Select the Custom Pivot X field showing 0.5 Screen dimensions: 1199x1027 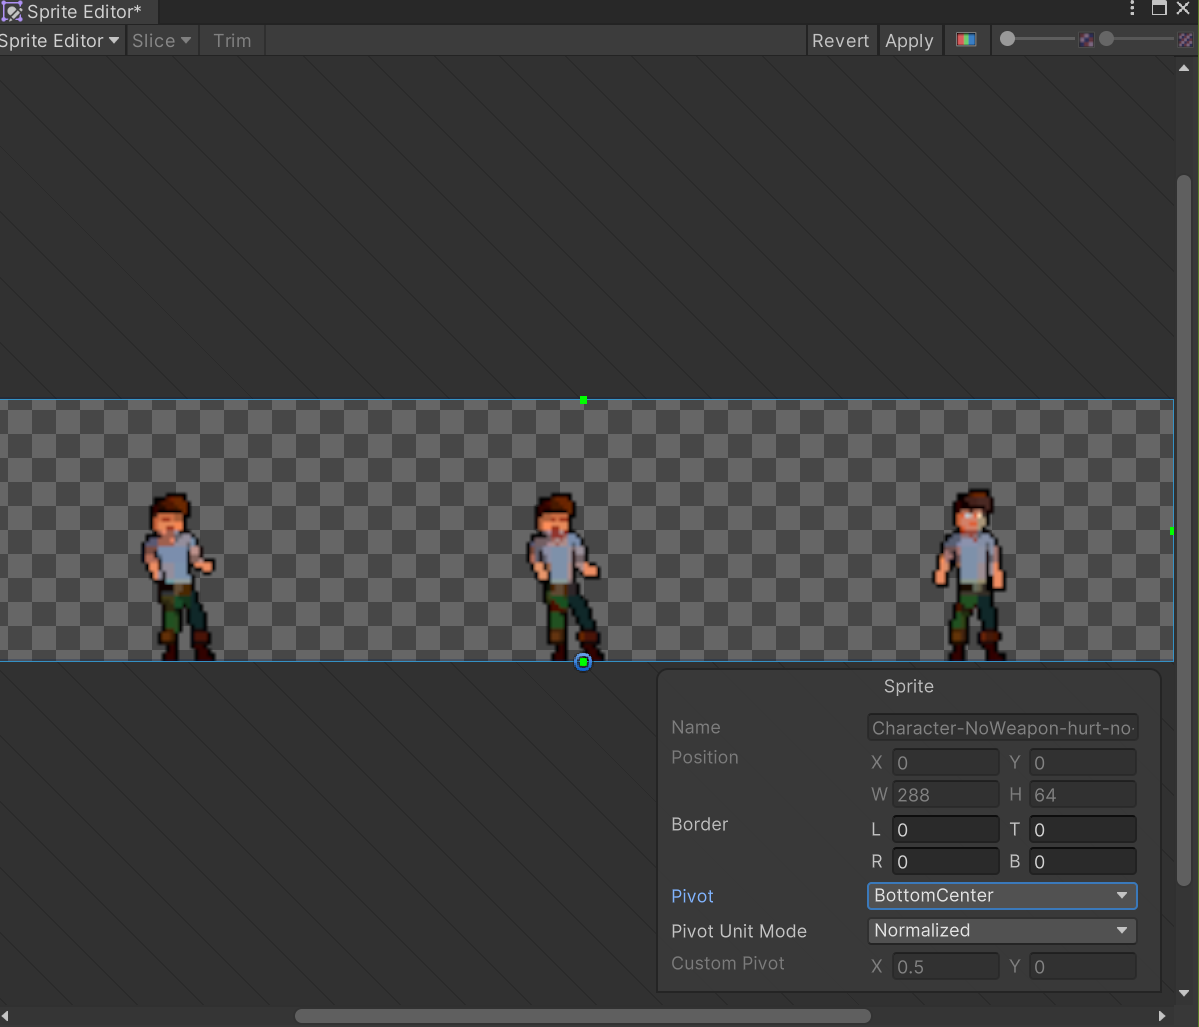click(944, 966)
